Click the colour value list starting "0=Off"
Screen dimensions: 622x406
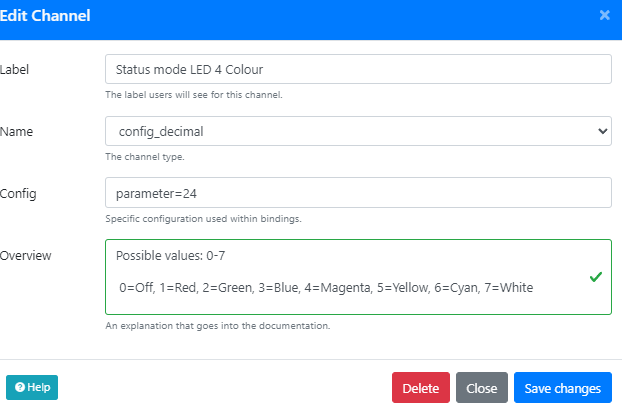point(325,288)
